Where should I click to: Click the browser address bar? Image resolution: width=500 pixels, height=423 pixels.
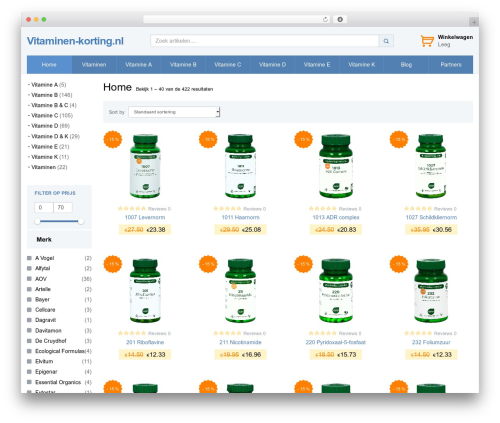click(237, 19)
